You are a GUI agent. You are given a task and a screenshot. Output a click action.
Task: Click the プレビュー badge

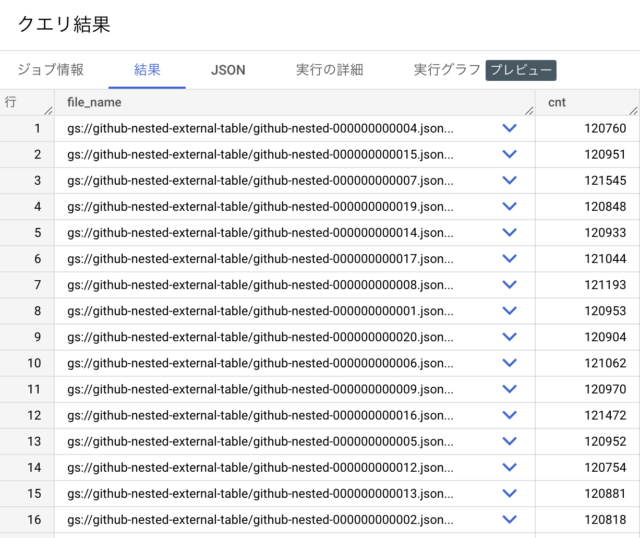click(521, 70)
